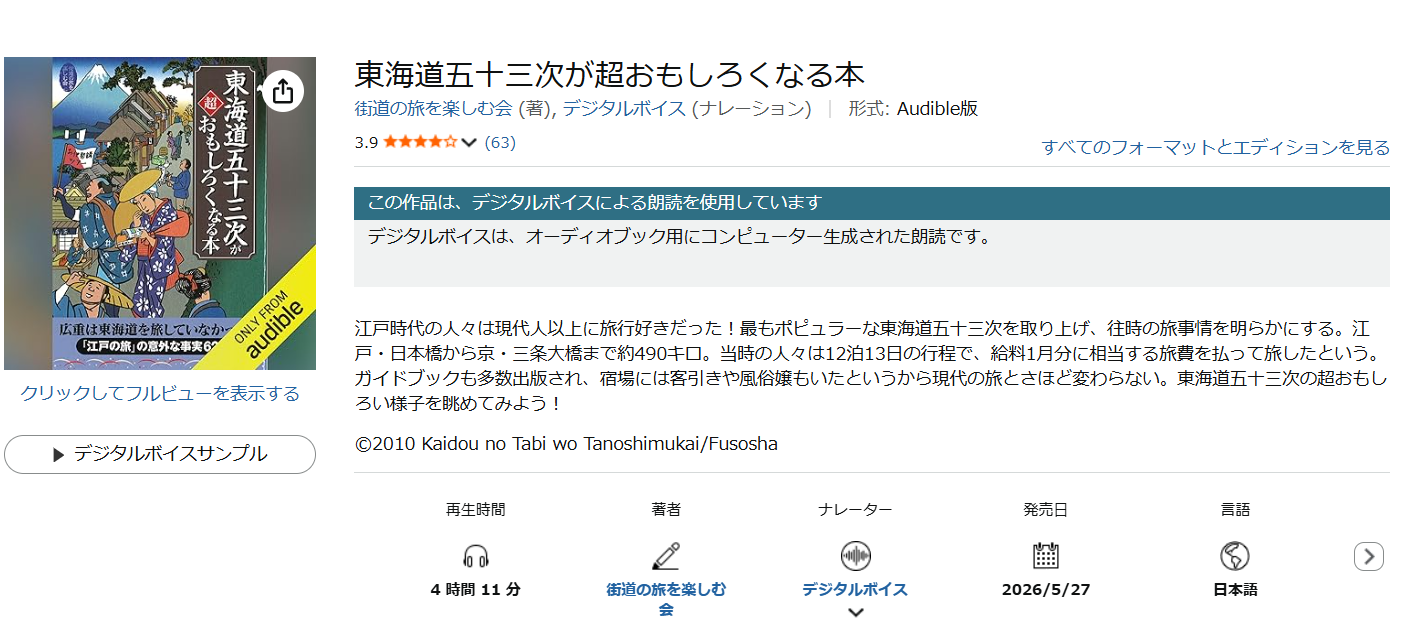Click the ナレーター label
The image size is (1415, 625).
coord(855,510)
